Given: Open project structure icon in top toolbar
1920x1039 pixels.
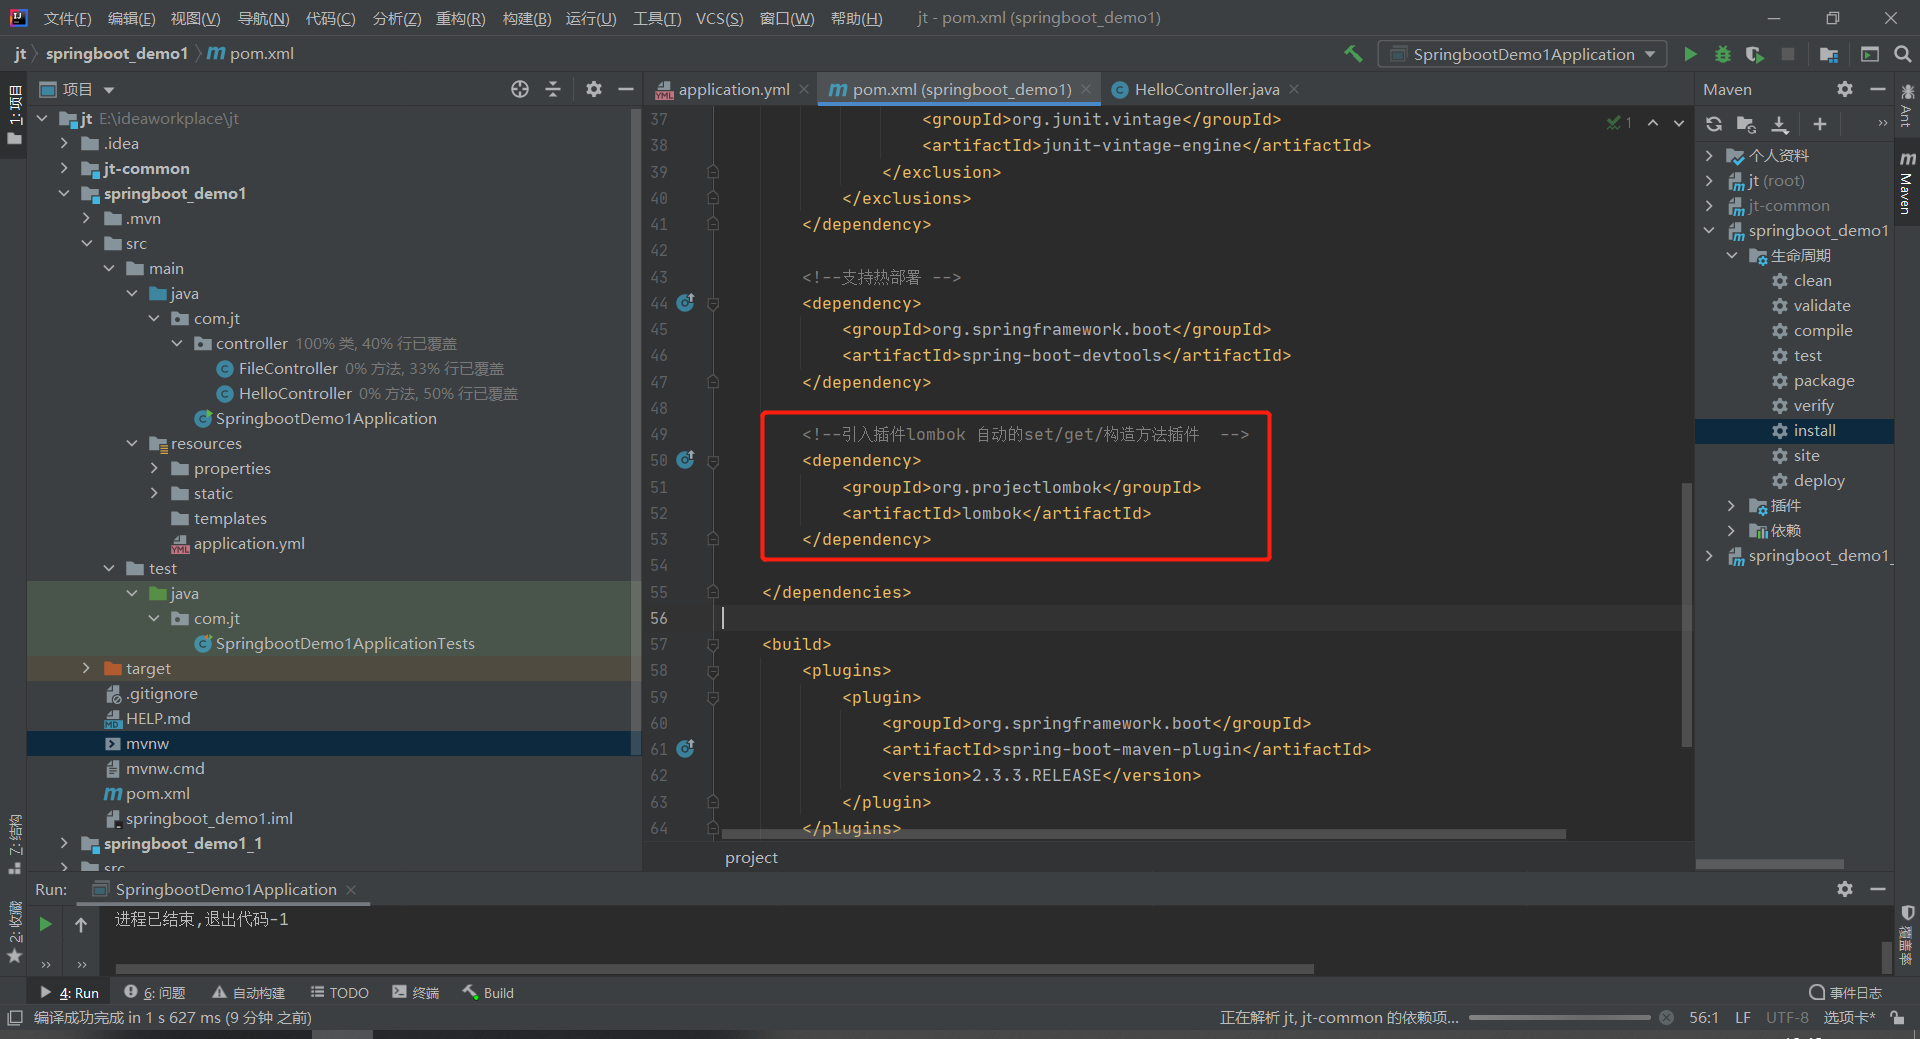Looking at the screenshot, I should pos(1829,54).
